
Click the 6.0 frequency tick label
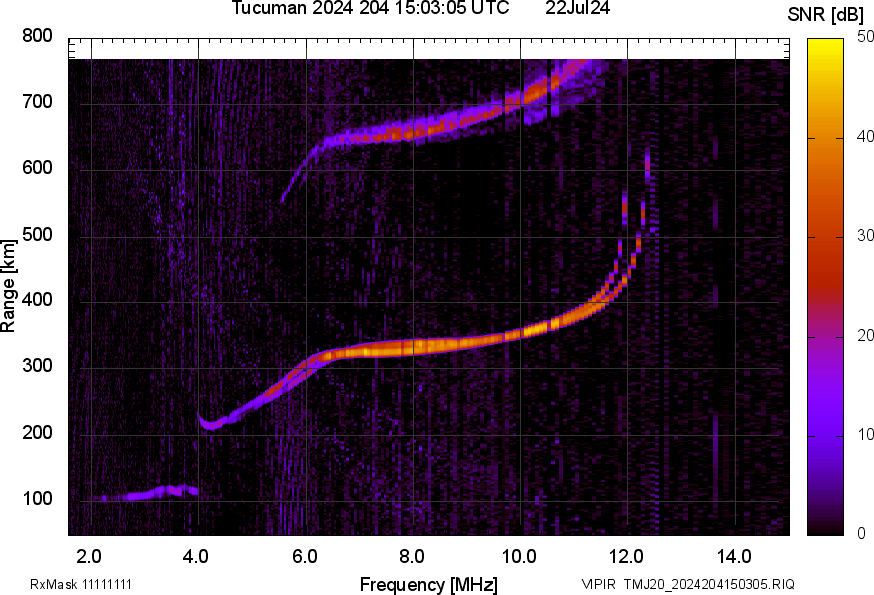tap(304, 556)
